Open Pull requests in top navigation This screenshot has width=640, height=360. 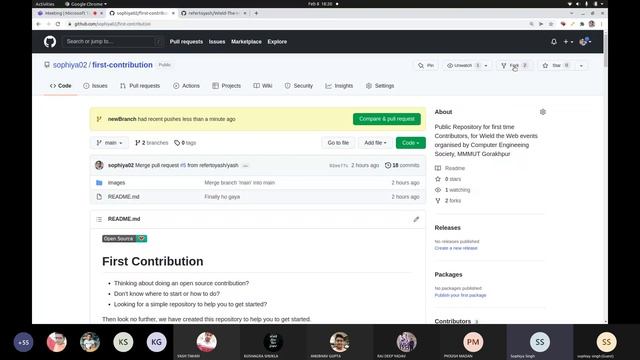pos(186,42)
